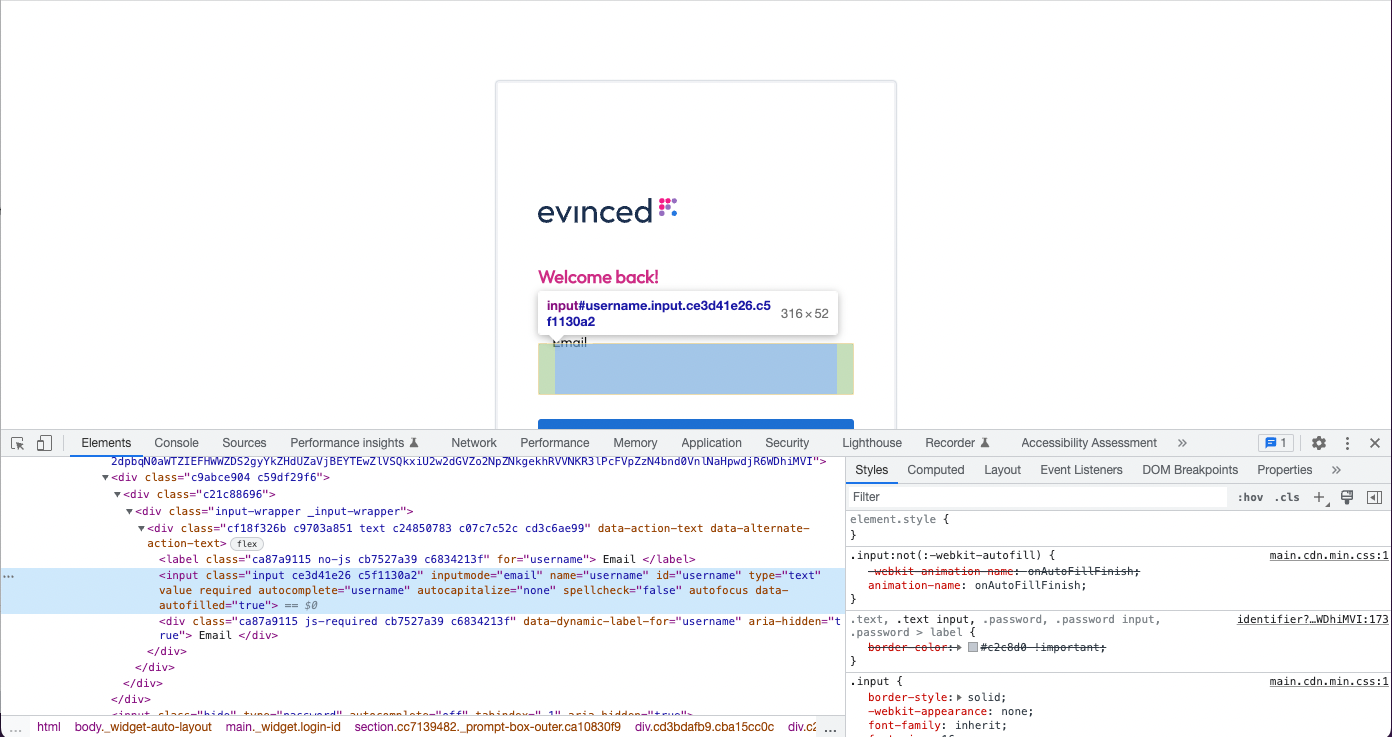
Task: Select the Event Listeners sidebar tab
Action: (x=1081, y=470)
